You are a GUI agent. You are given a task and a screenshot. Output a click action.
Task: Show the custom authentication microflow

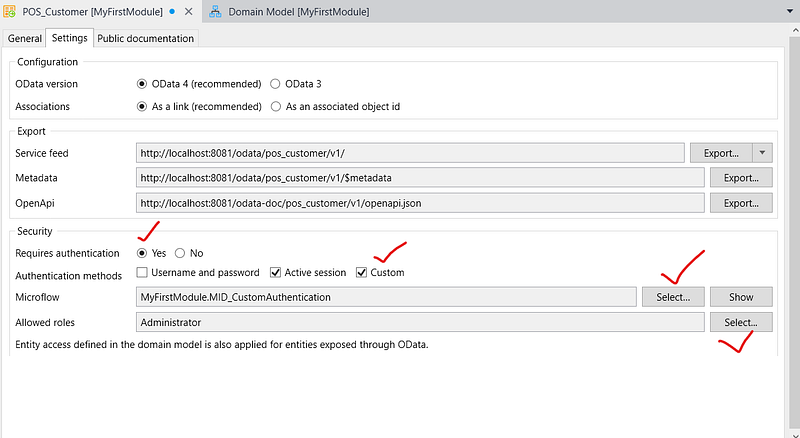[x=741, y=297]
